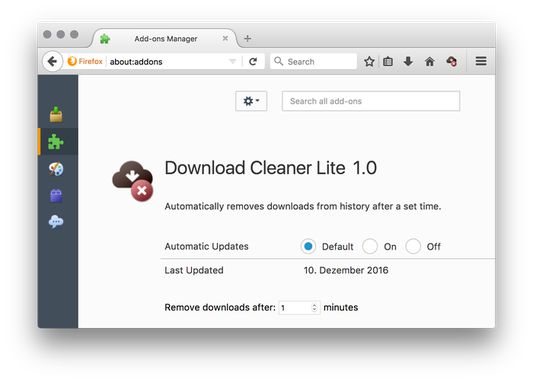Click the add-on description sentence
The width and height of the screenshot is (533, 382).
point(303,206)
